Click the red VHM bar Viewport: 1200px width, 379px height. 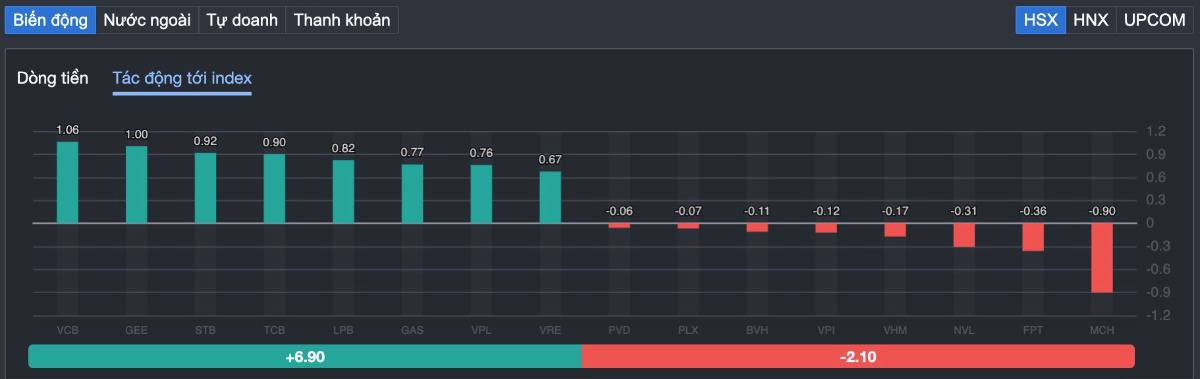tap(895, 230)
